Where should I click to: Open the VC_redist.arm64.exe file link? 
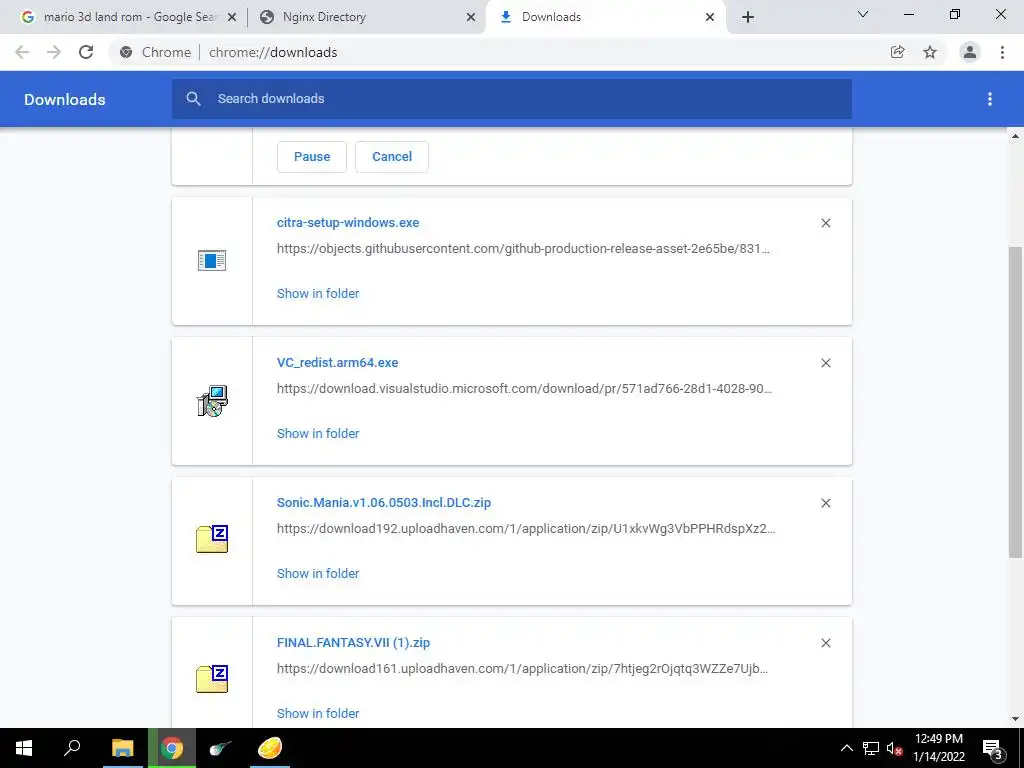pos(338,362)
